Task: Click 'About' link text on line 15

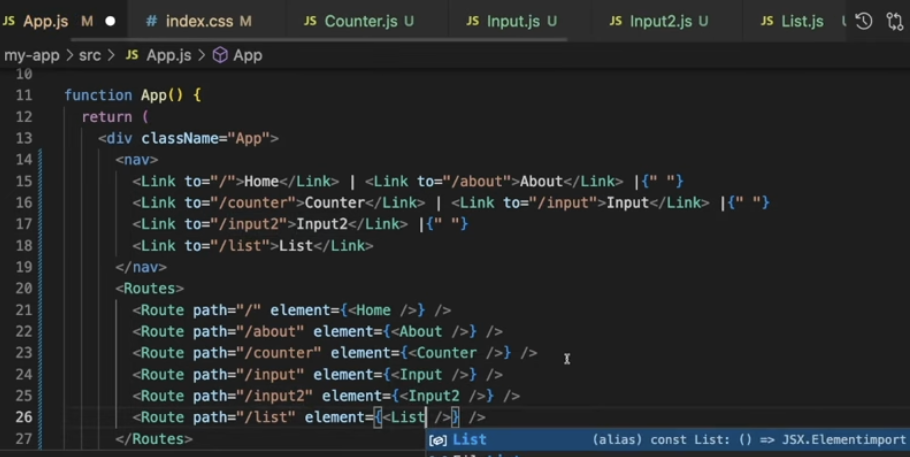Action: [541, 181]
